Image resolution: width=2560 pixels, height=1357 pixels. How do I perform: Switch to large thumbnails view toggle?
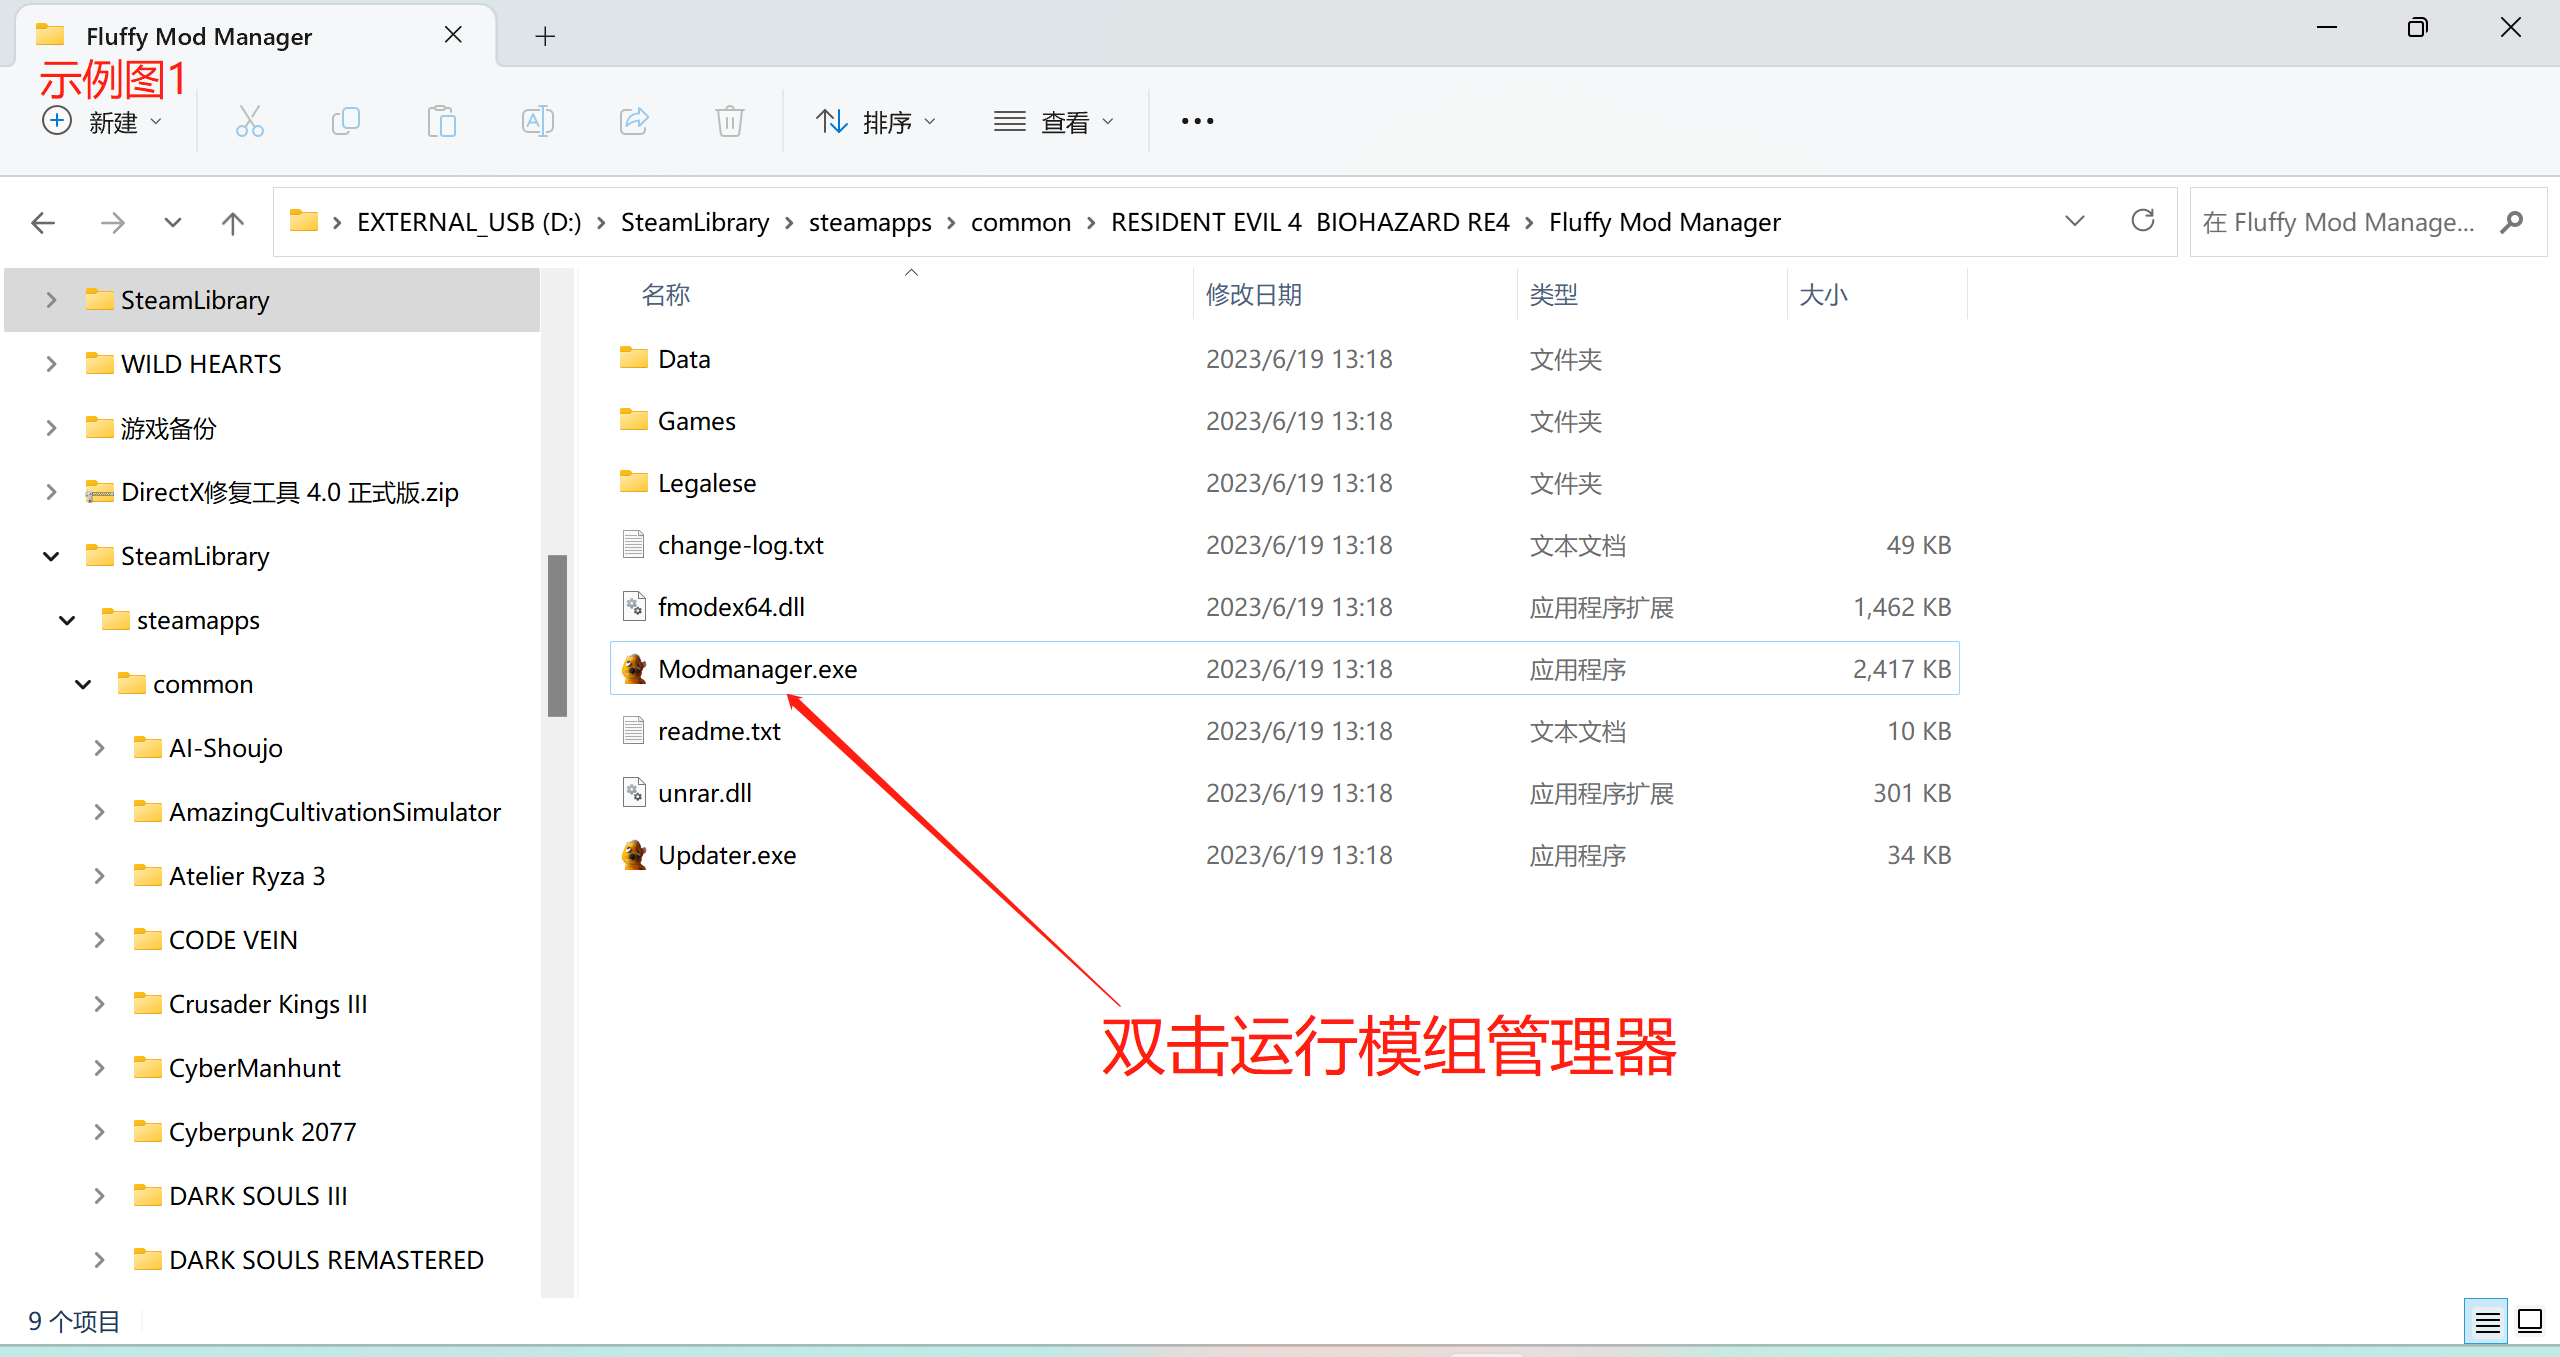(x=2530, y=1322)
